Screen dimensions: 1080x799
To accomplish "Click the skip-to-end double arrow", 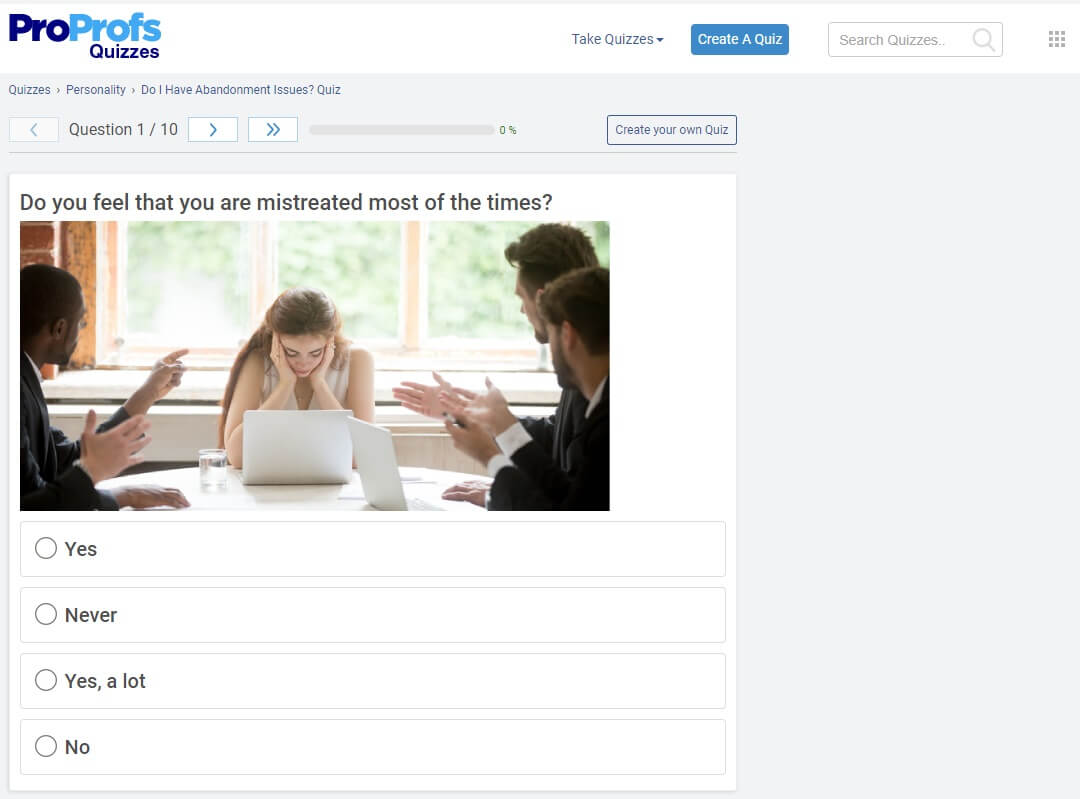I will coord(272,129).
